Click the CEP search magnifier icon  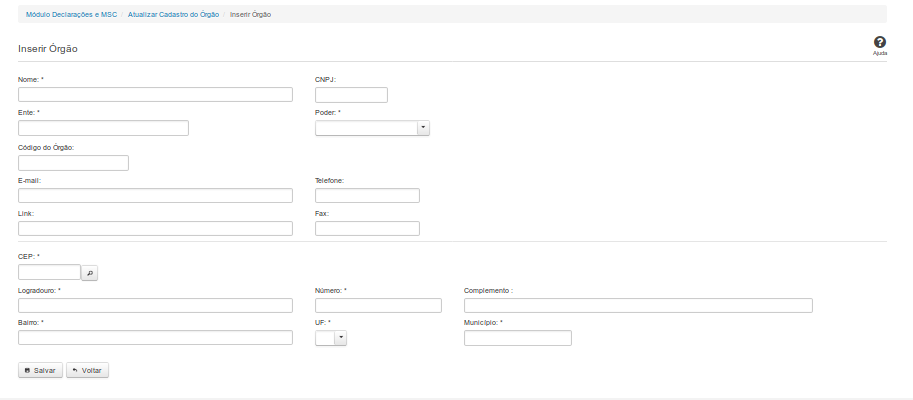89,272
